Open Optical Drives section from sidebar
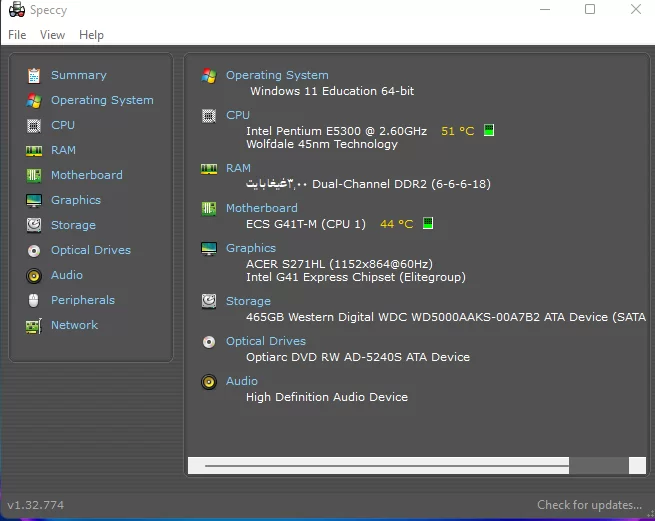This screenshot has height=521, width=655. (91, 250)
